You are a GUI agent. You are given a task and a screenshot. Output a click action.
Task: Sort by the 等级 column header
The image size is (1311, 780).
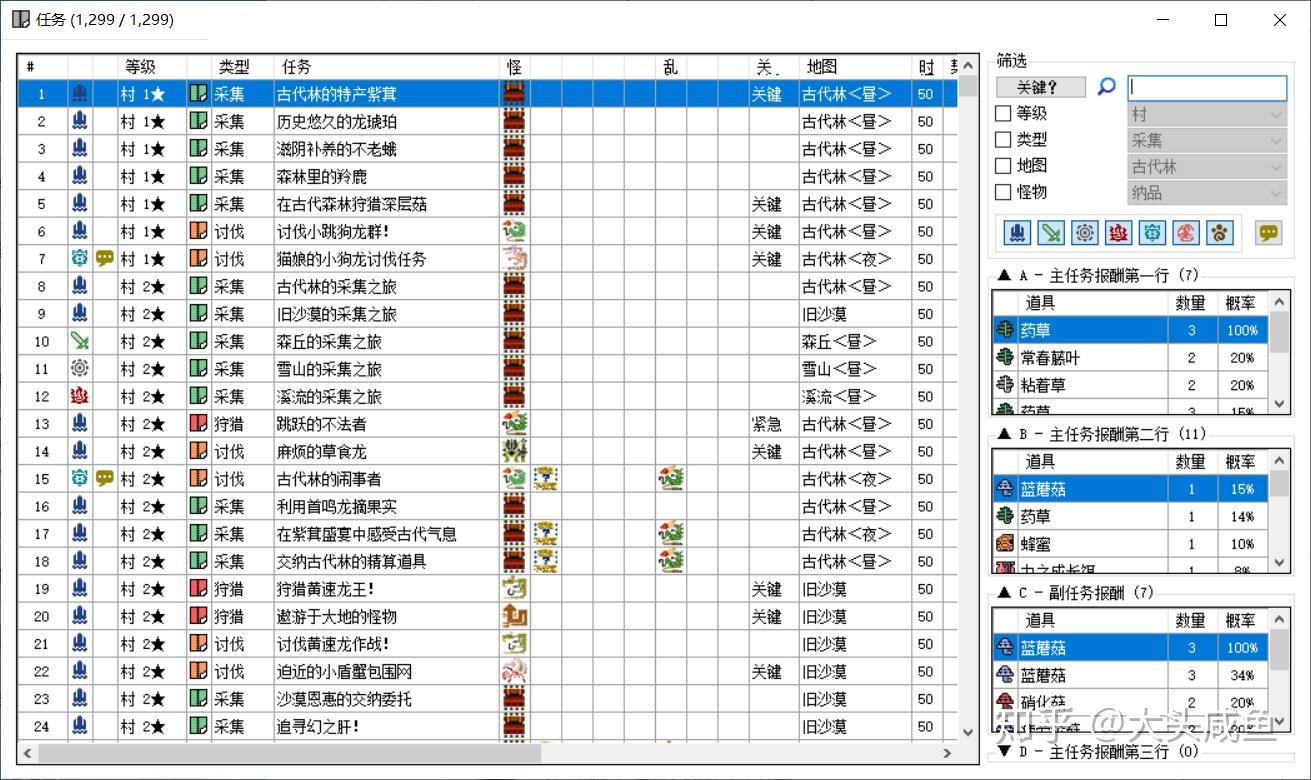click(x=152, y=67)
